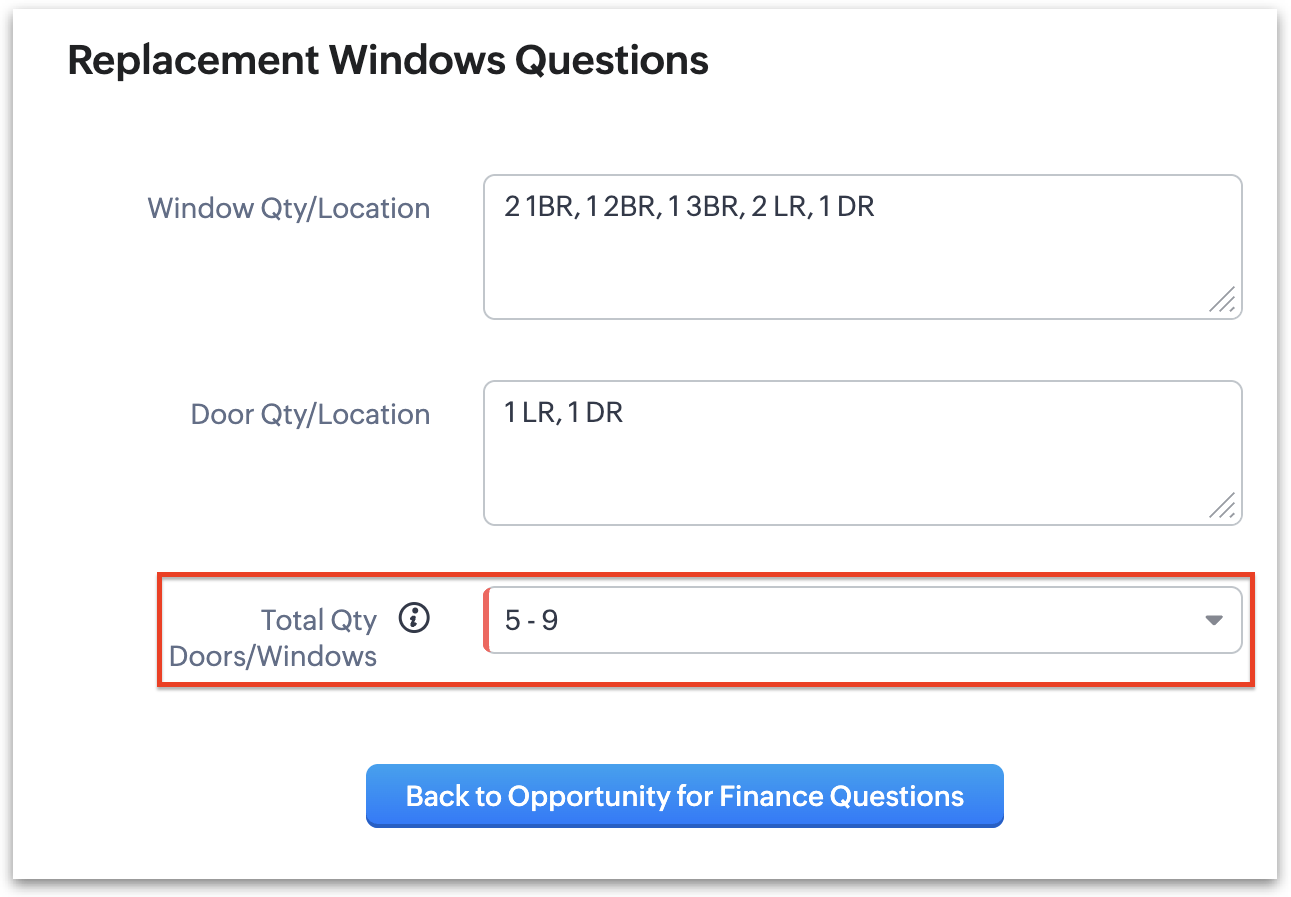Viewport: 1291px width, 897px height.
Task: Click the Door Qty/Location resize handle
Action: tap(1222, 505)
